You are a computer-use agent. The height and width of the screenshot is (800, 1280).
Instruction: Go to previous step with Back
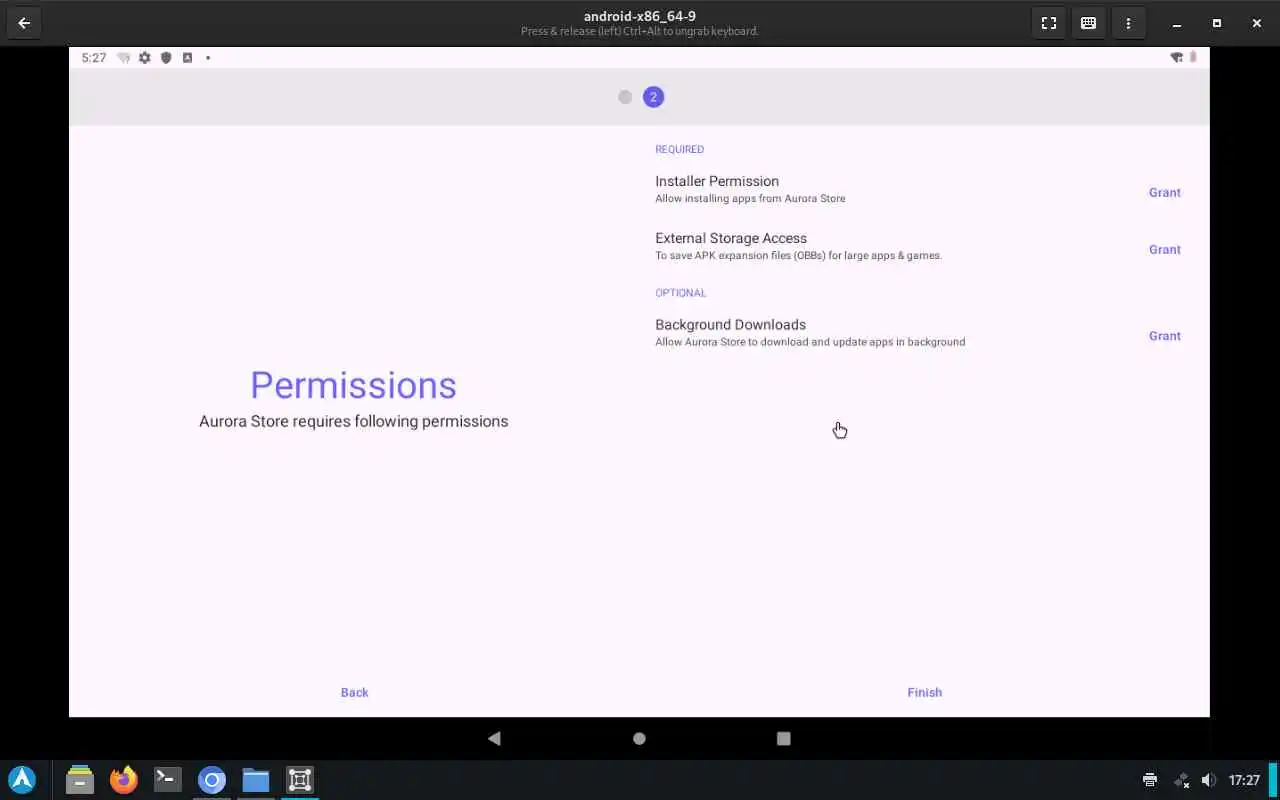click(x=354, y=692)
